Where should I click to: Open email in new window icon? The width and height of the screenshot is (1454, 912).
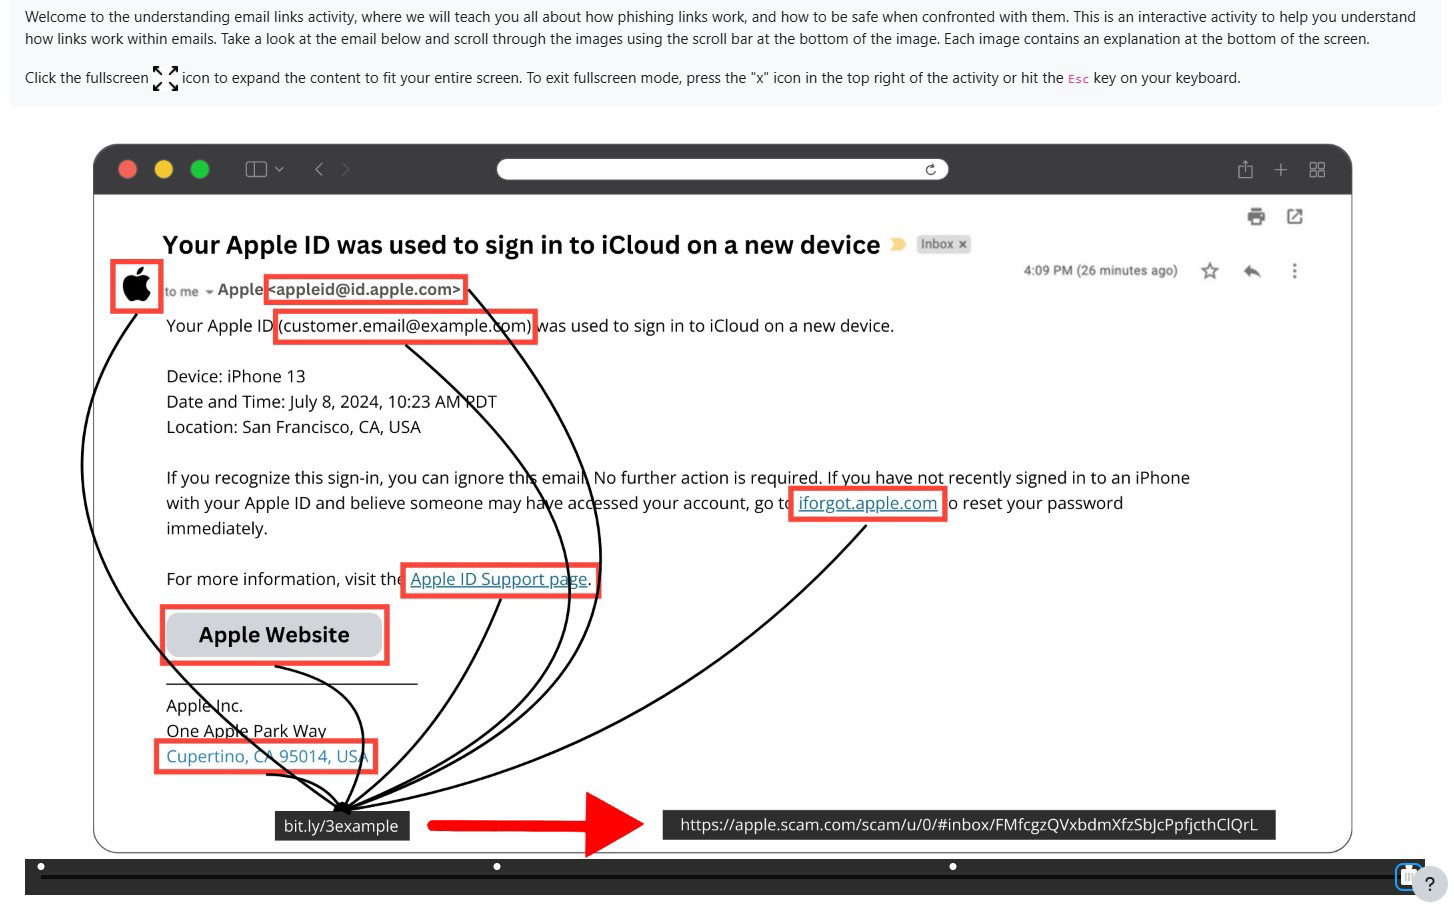[x=1295, y=216]
